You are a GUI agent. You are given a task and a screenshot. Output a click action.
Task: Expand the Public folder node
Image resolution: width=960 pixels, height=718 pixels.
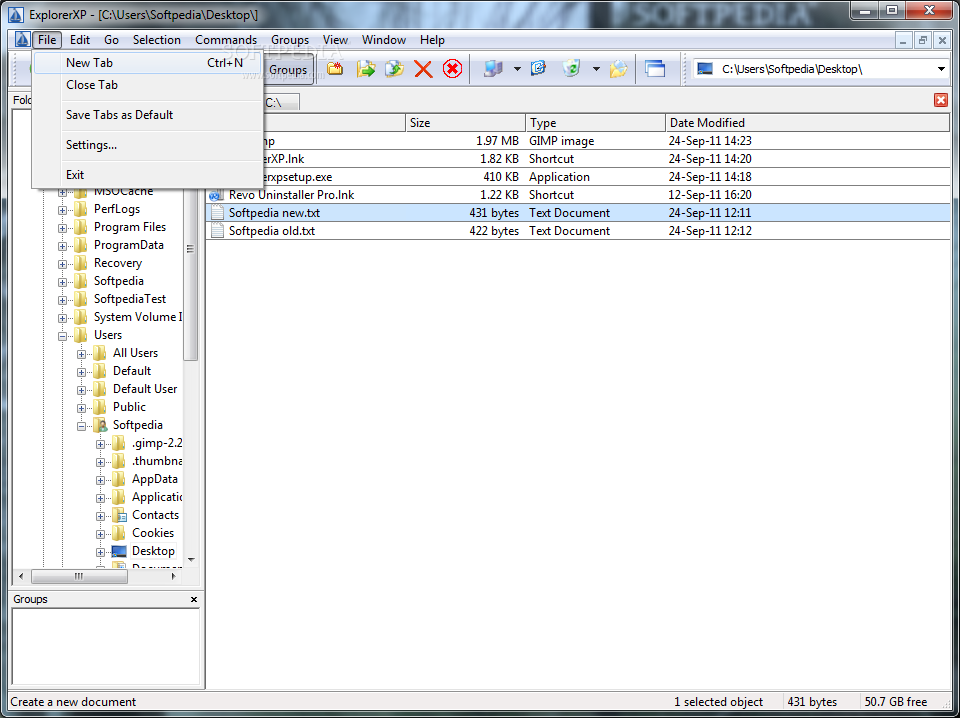click(x=81, y=408)
